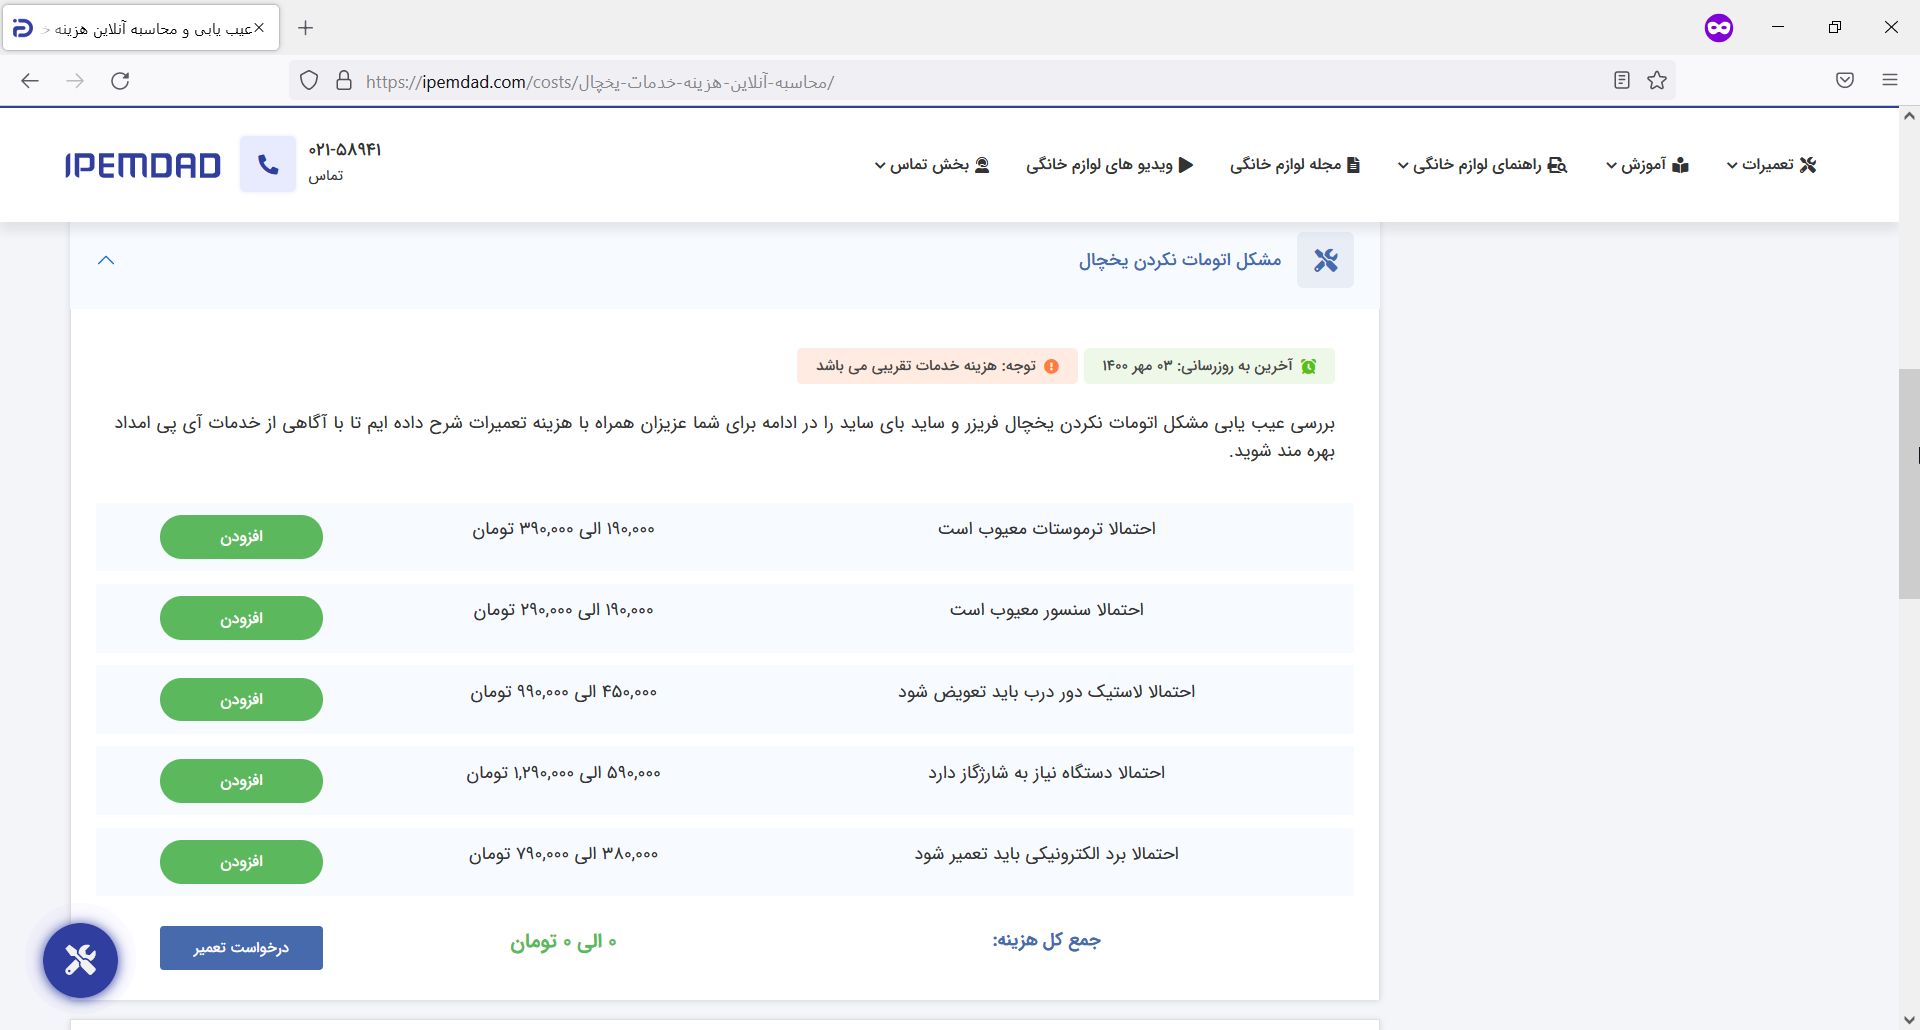Bookmark this page with the star icon
The width and height of the screenshot is (1920, 1030).
coord(1657,81)
